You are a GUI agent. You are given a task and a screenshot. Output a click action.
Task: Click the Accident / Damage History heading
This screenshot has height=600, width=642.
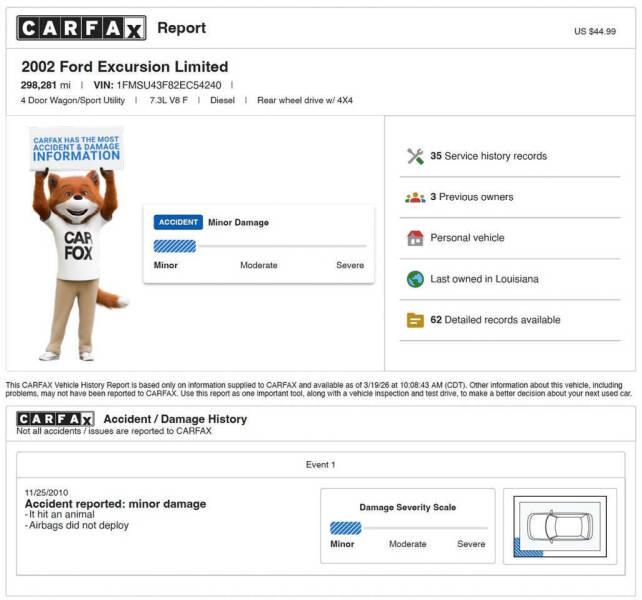[x=175, y=419]
